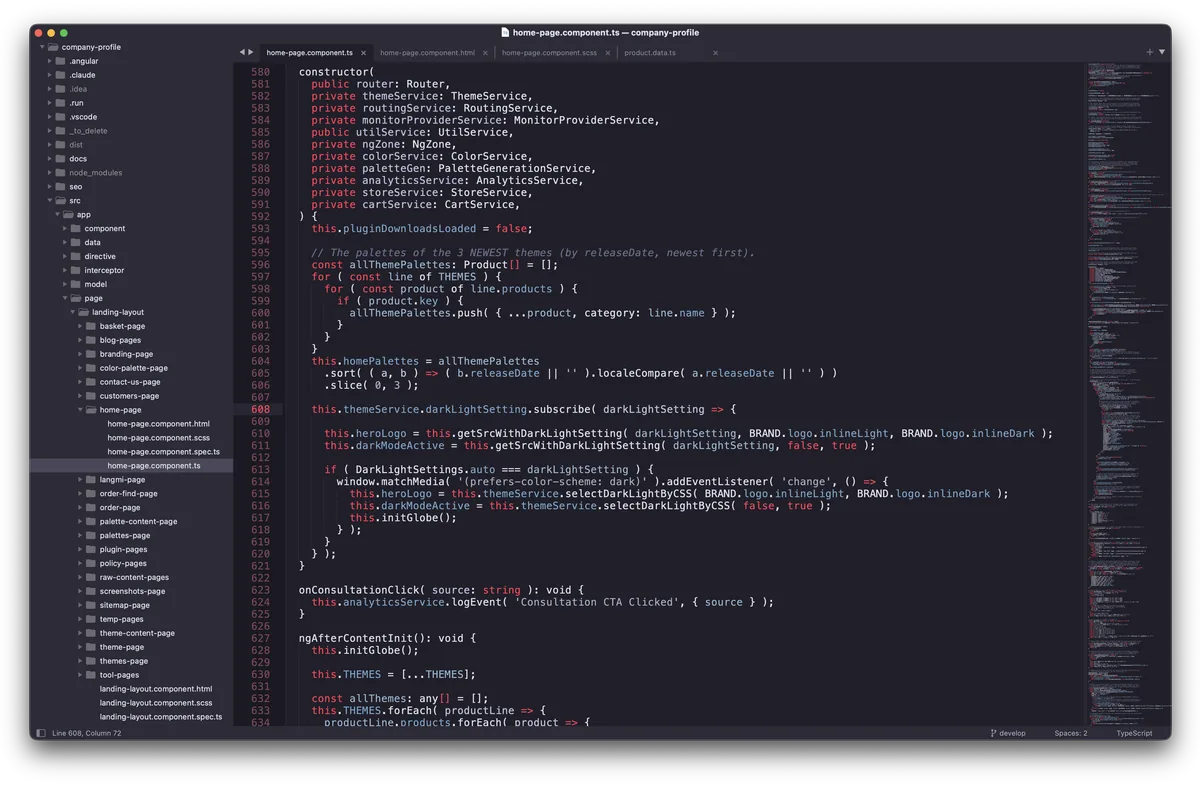1200x787 pixels.
Task: Click the .vscode folder icon
Action: (61, 117)
